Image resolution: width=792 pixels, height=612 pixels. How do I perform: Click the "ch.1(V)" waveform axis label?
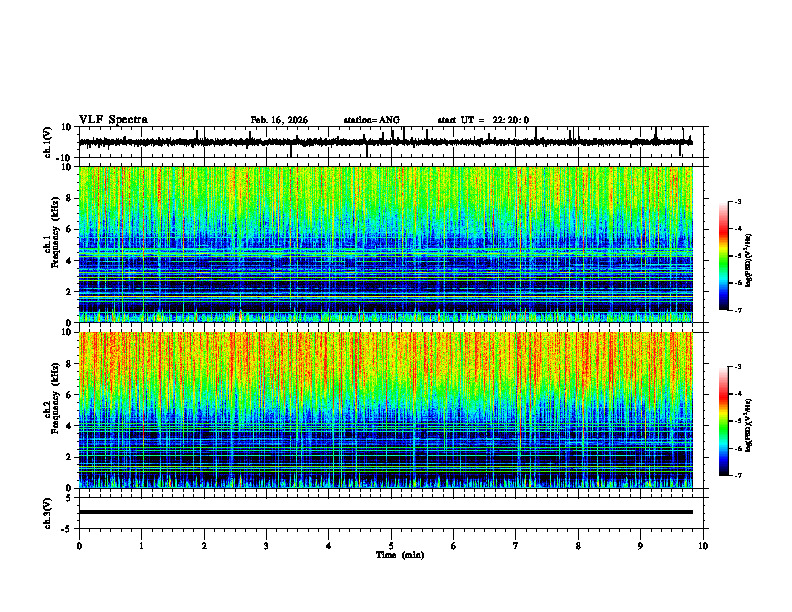47,142
